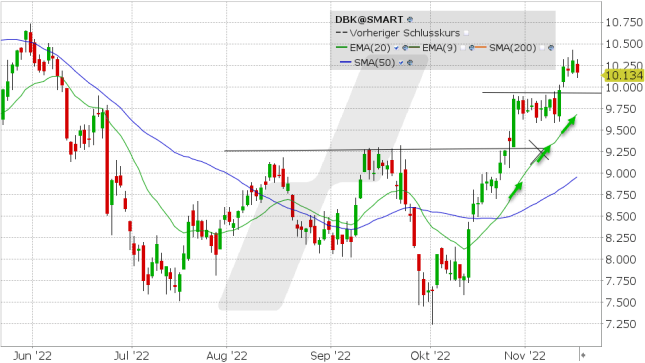
Task: Open settings icon next to EMA(9)
Action: pos(472,48)
